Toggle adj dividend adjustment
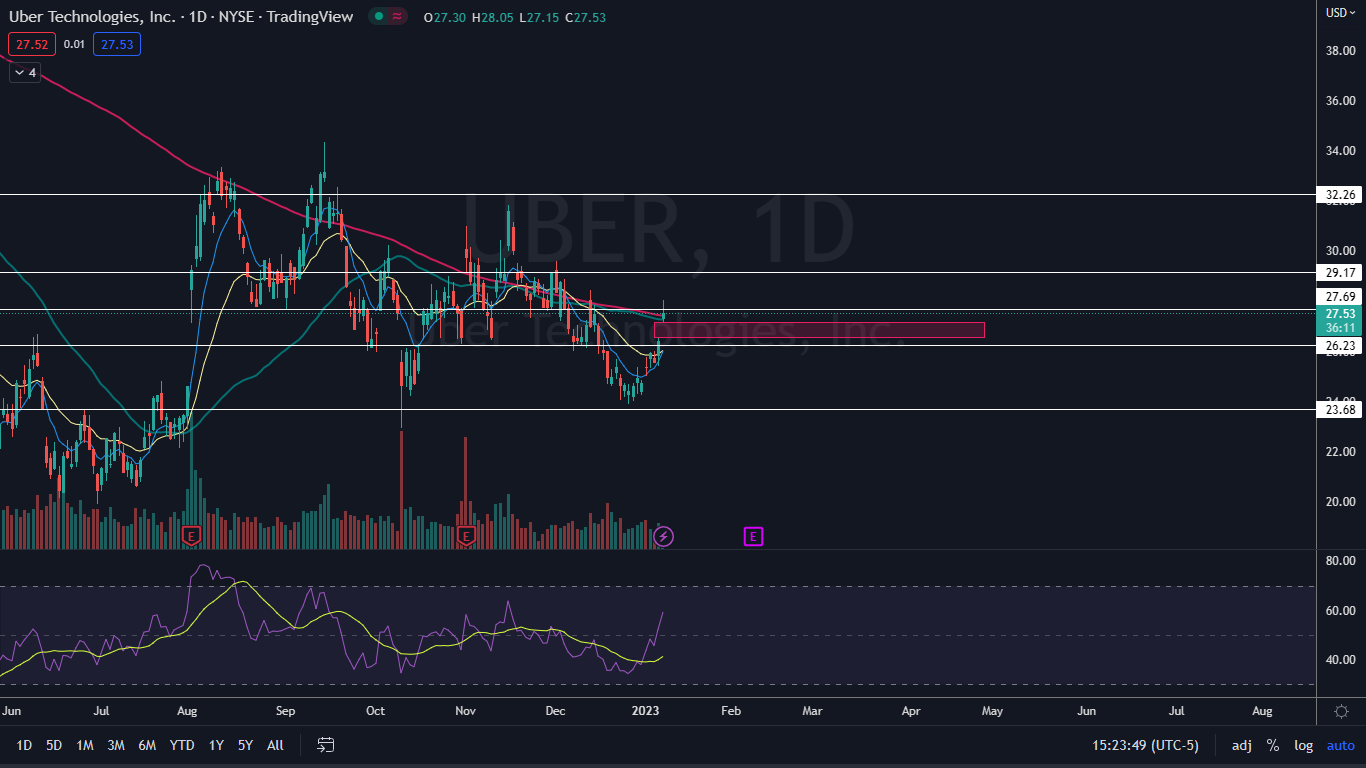 (x=1241, y=745)
